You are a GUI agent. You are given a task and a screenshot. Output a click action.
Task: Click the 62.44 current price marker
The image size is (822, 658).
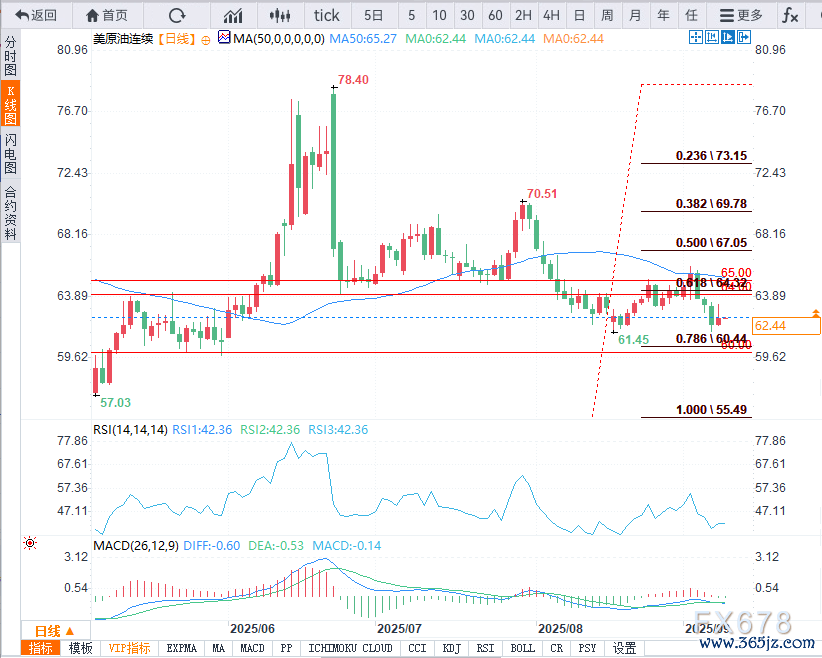(787, 325)
